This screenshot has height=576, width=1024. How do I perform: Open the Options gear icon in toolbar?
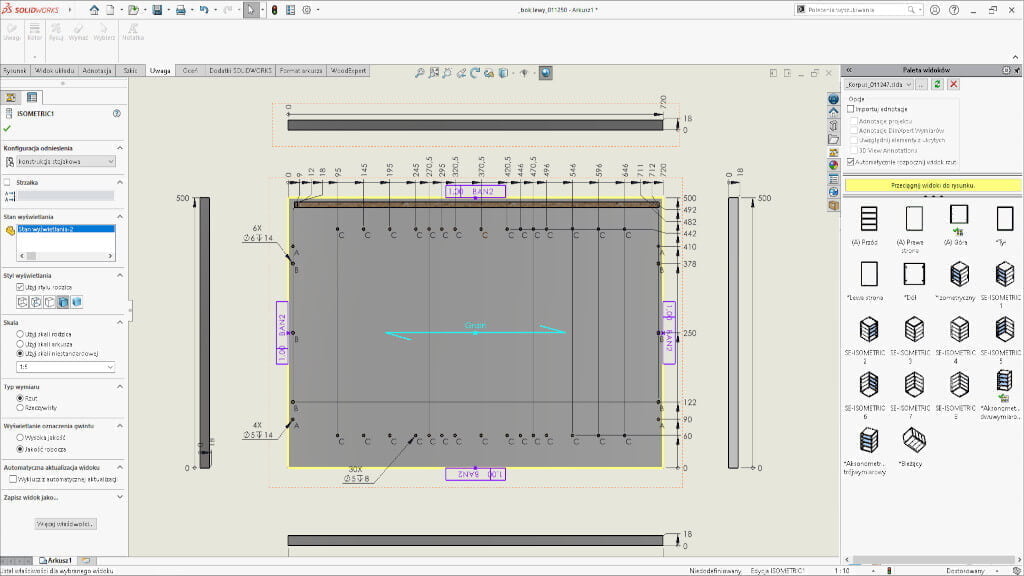click(306, 10)
